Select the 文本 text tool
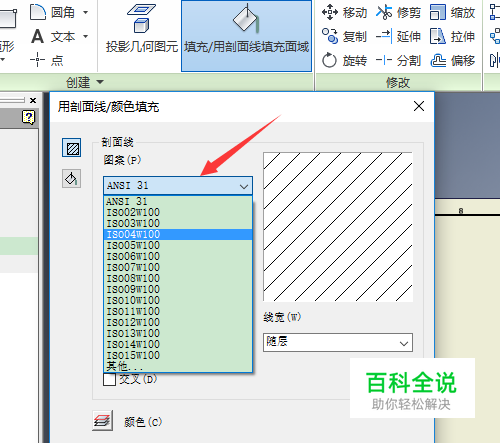 (53, 37)
